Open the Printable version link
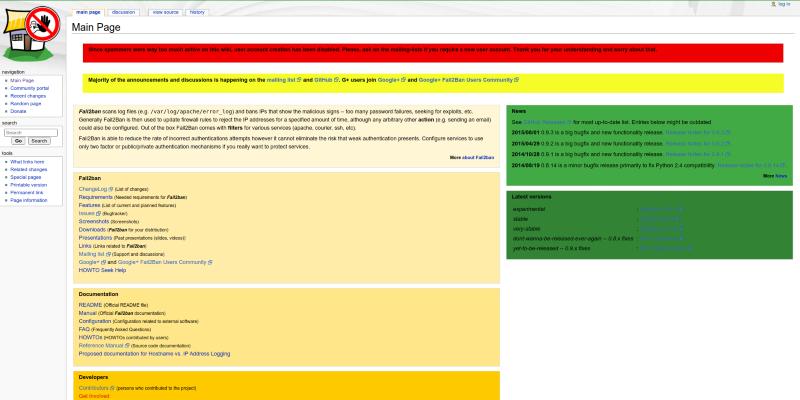The height and width of the screenshot is (400, 800). [28, 184]
